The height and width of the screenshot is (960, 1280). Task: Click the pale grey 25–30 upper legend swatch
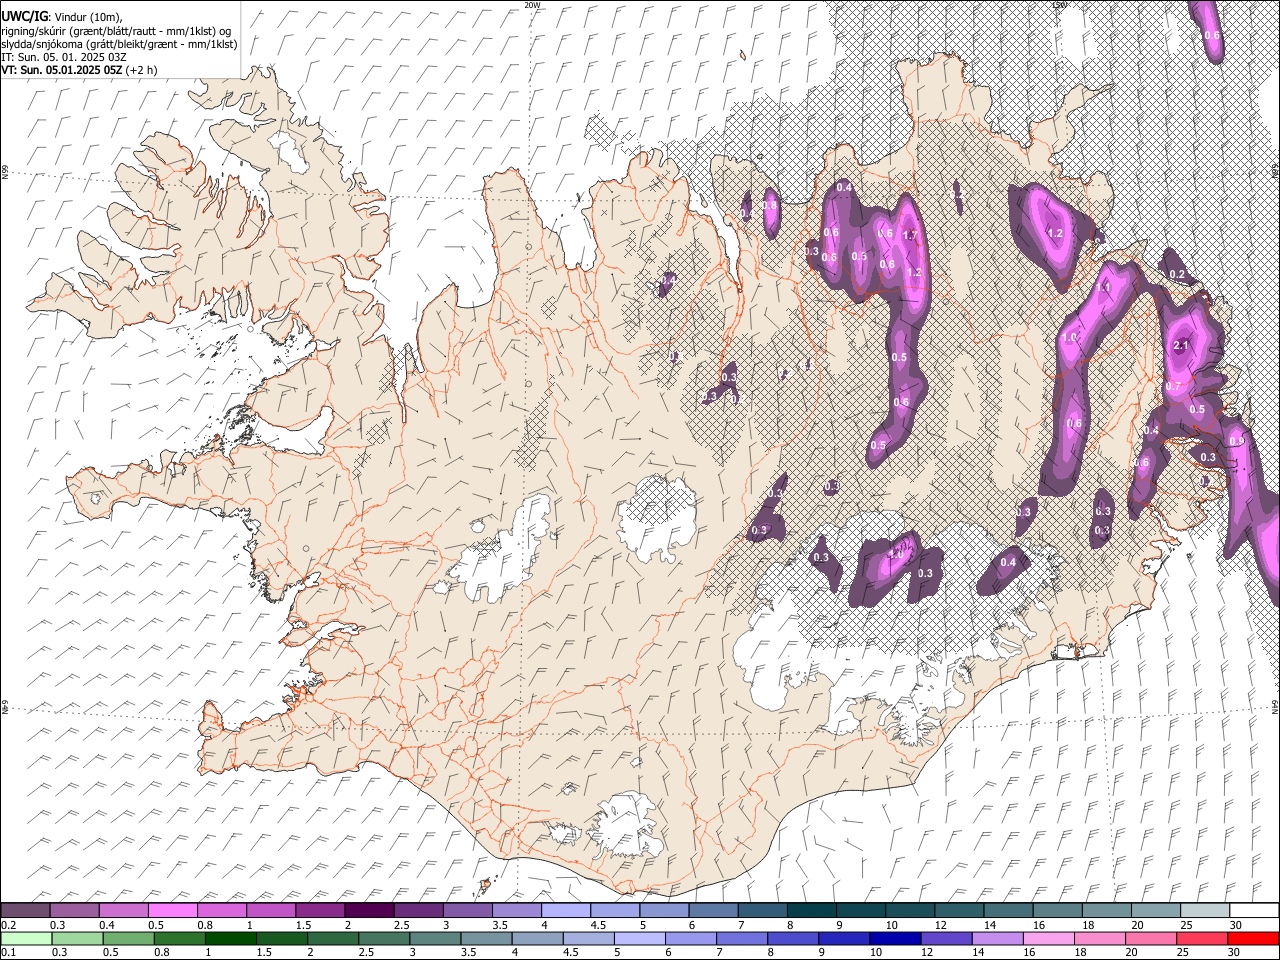click(x=1203, y=911)
